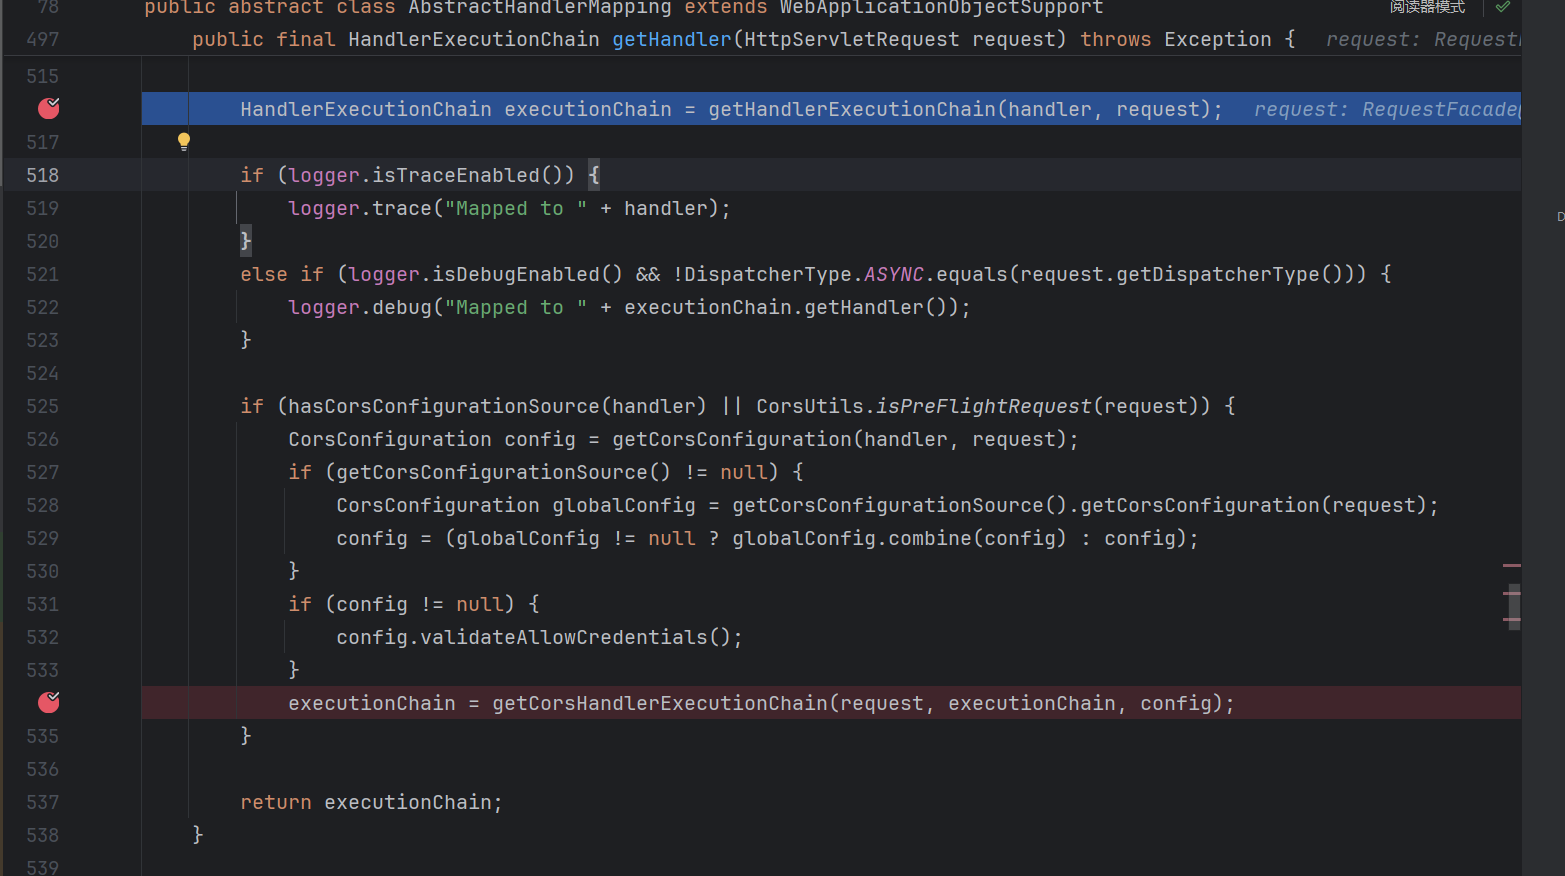The width and height of the screenshot is (1565, 876).
Task: Click the bottom error stripe marker
Action: [1511, 620]
